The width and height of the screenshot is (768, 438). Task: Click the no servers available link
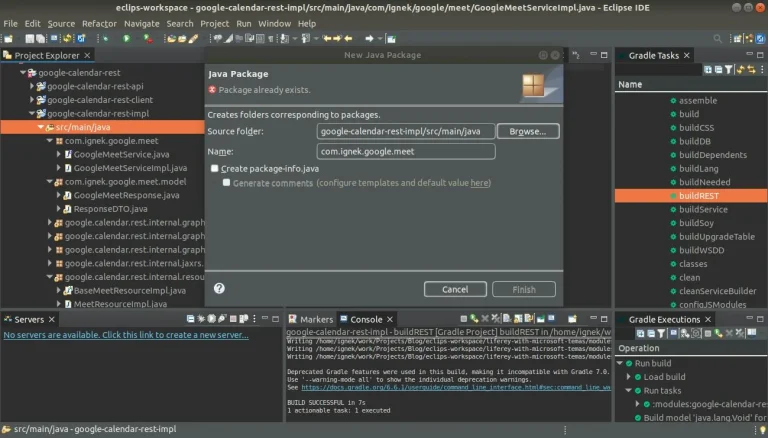point(126,335)
